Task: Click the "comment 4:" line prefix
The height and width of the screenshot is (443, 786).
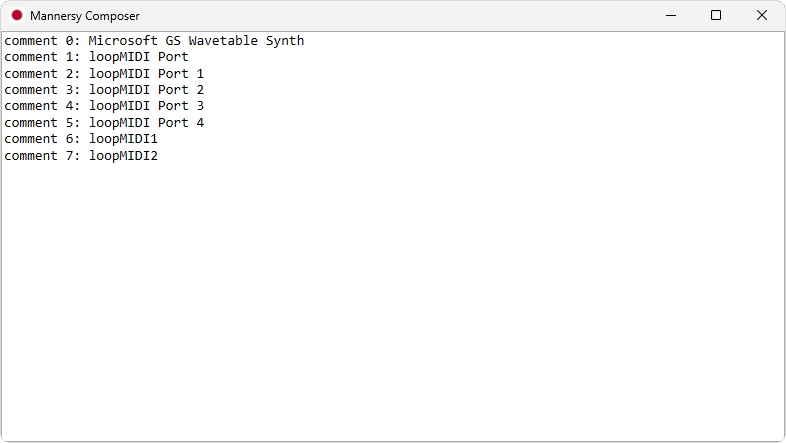Action: pos(42,106)
